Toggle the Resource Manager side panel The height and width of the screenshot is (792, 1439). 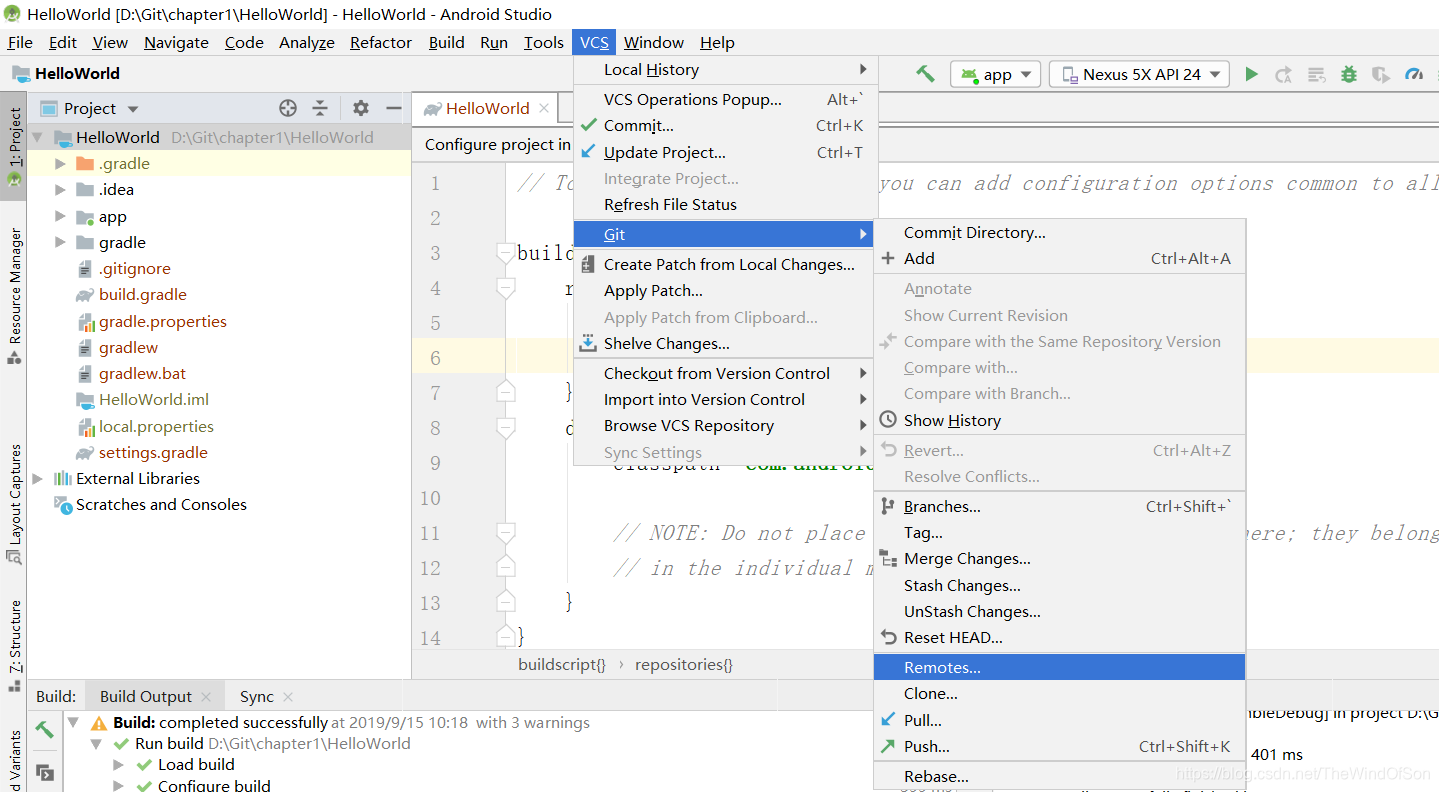tap(14, 295)
